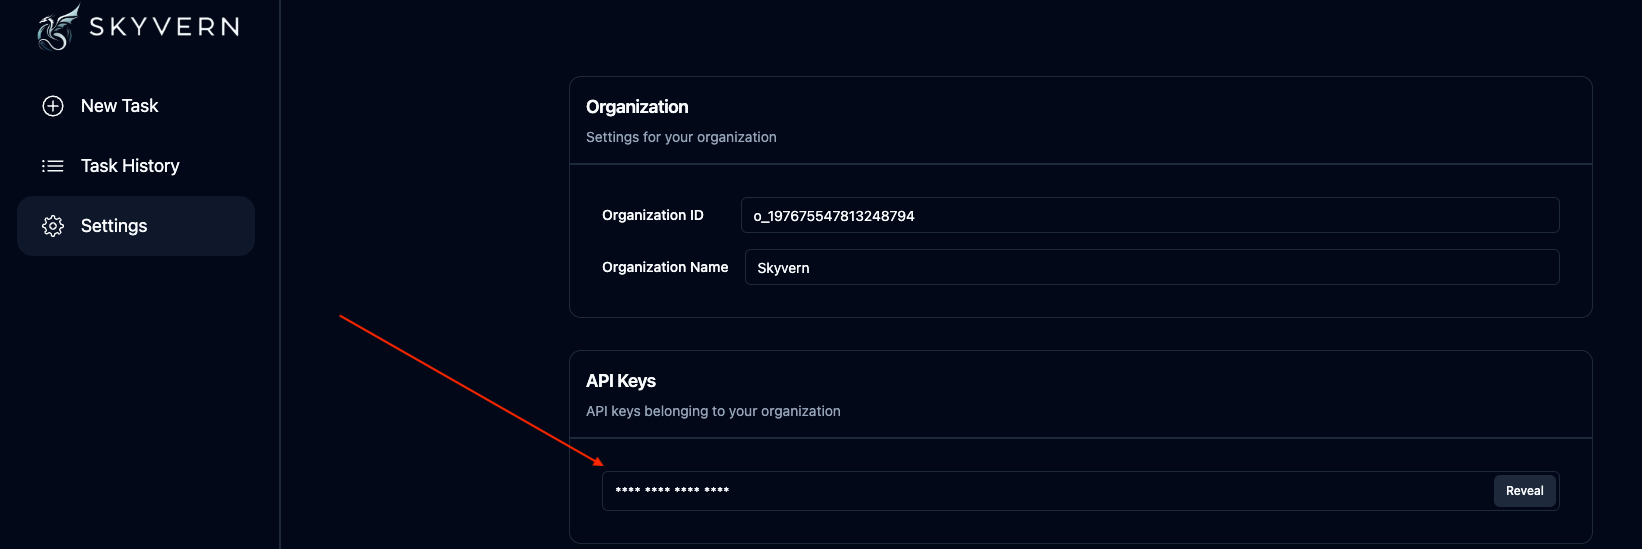Click the "Organization Name" field label
The width and height of the screenshot is (1642, 549).
click(x=665, y=267)
